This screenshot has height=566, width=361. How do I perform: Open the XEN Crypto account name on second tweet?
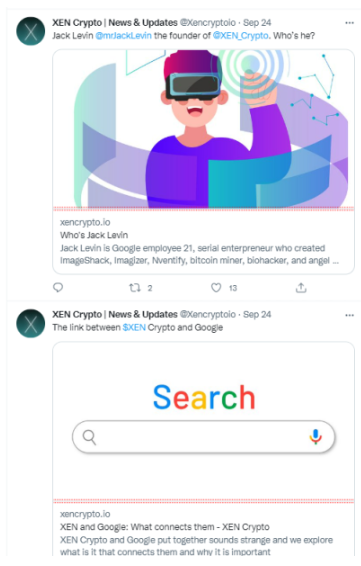(x=115, y=314)
